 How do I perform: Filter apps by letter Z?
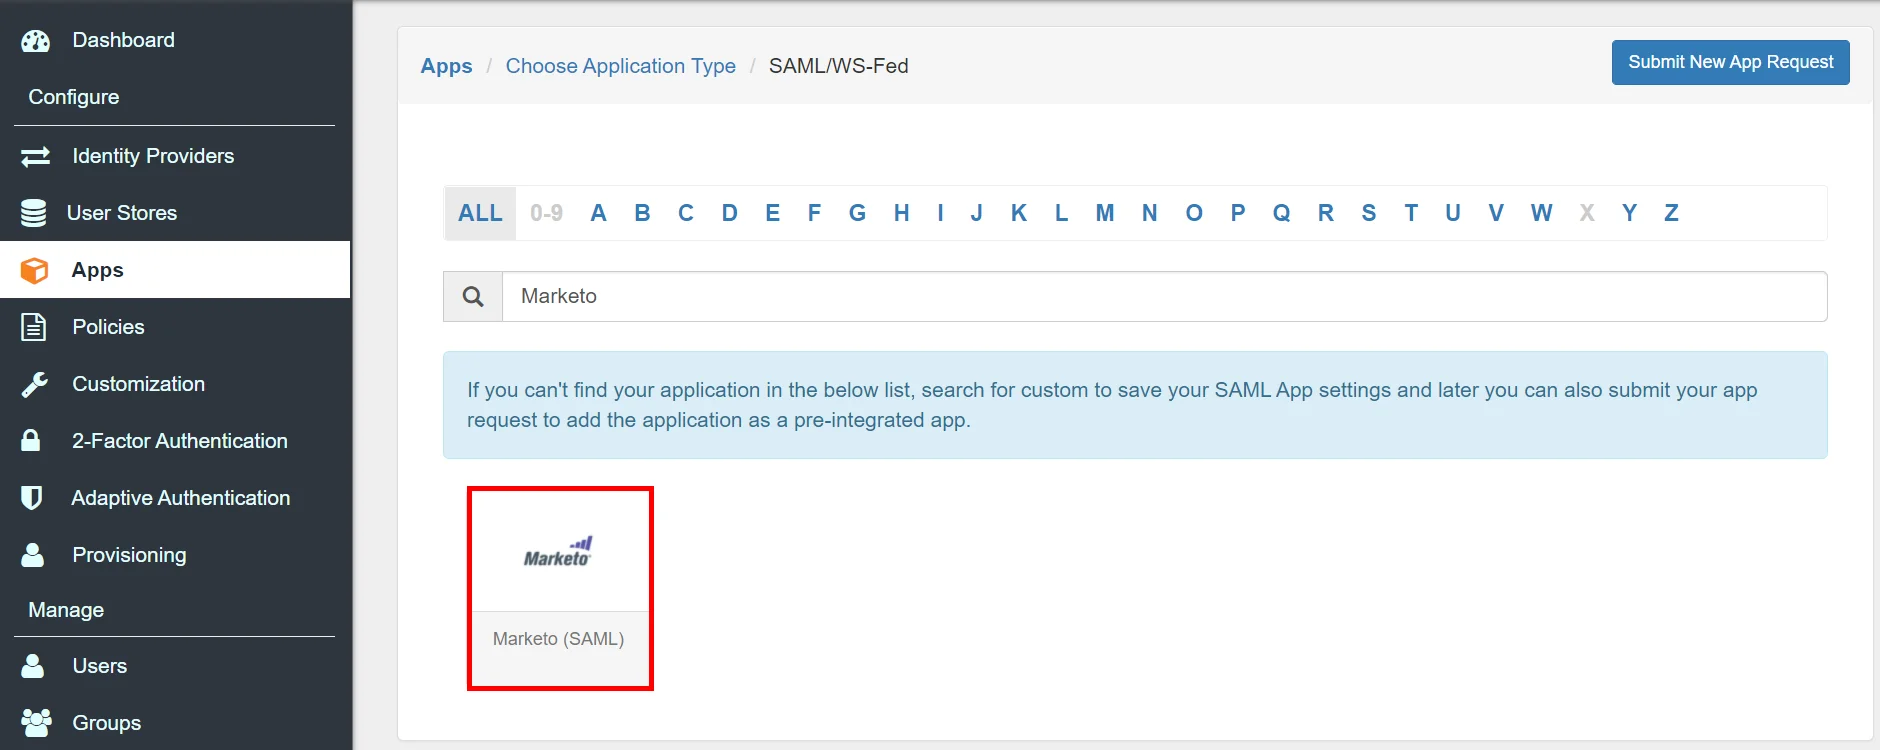point(1671,213)
